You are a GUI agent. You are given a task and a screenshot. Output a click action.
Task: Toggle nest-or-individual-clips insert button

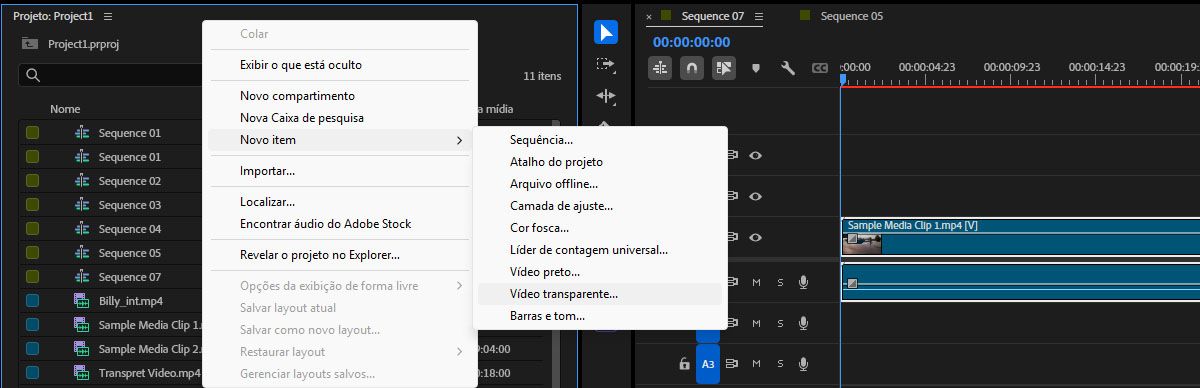[x=660, y=68]
